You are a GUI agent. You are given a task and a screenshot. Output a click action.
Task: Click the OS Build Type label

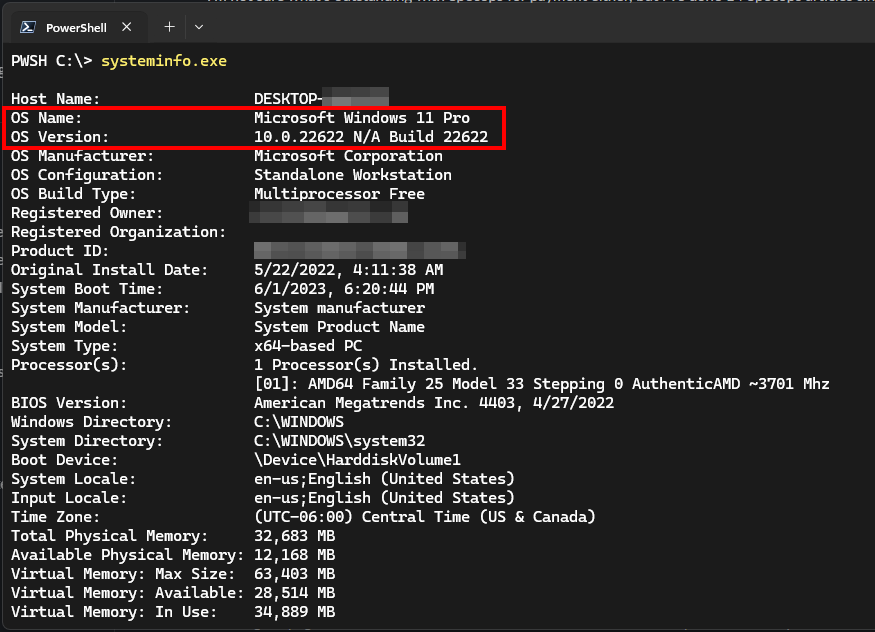pyautogui.click(x=73, y=194)
